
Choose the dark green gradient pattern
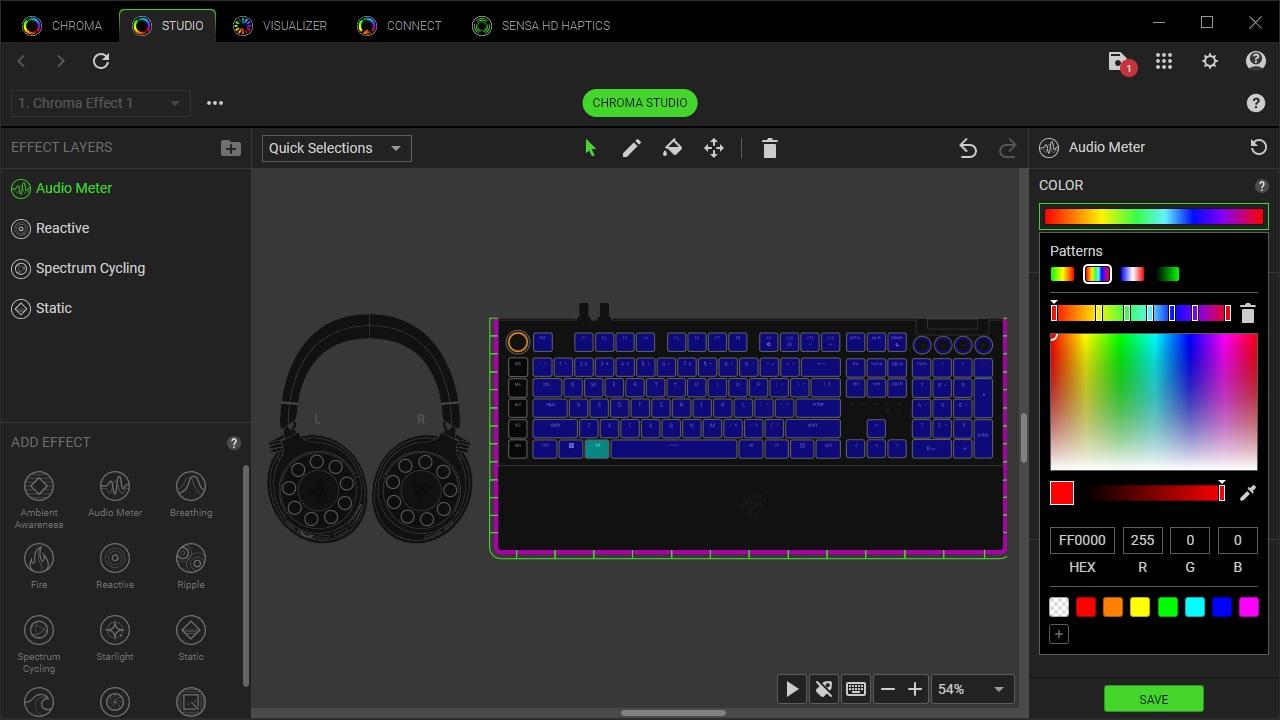click(x=1168, y=274)
